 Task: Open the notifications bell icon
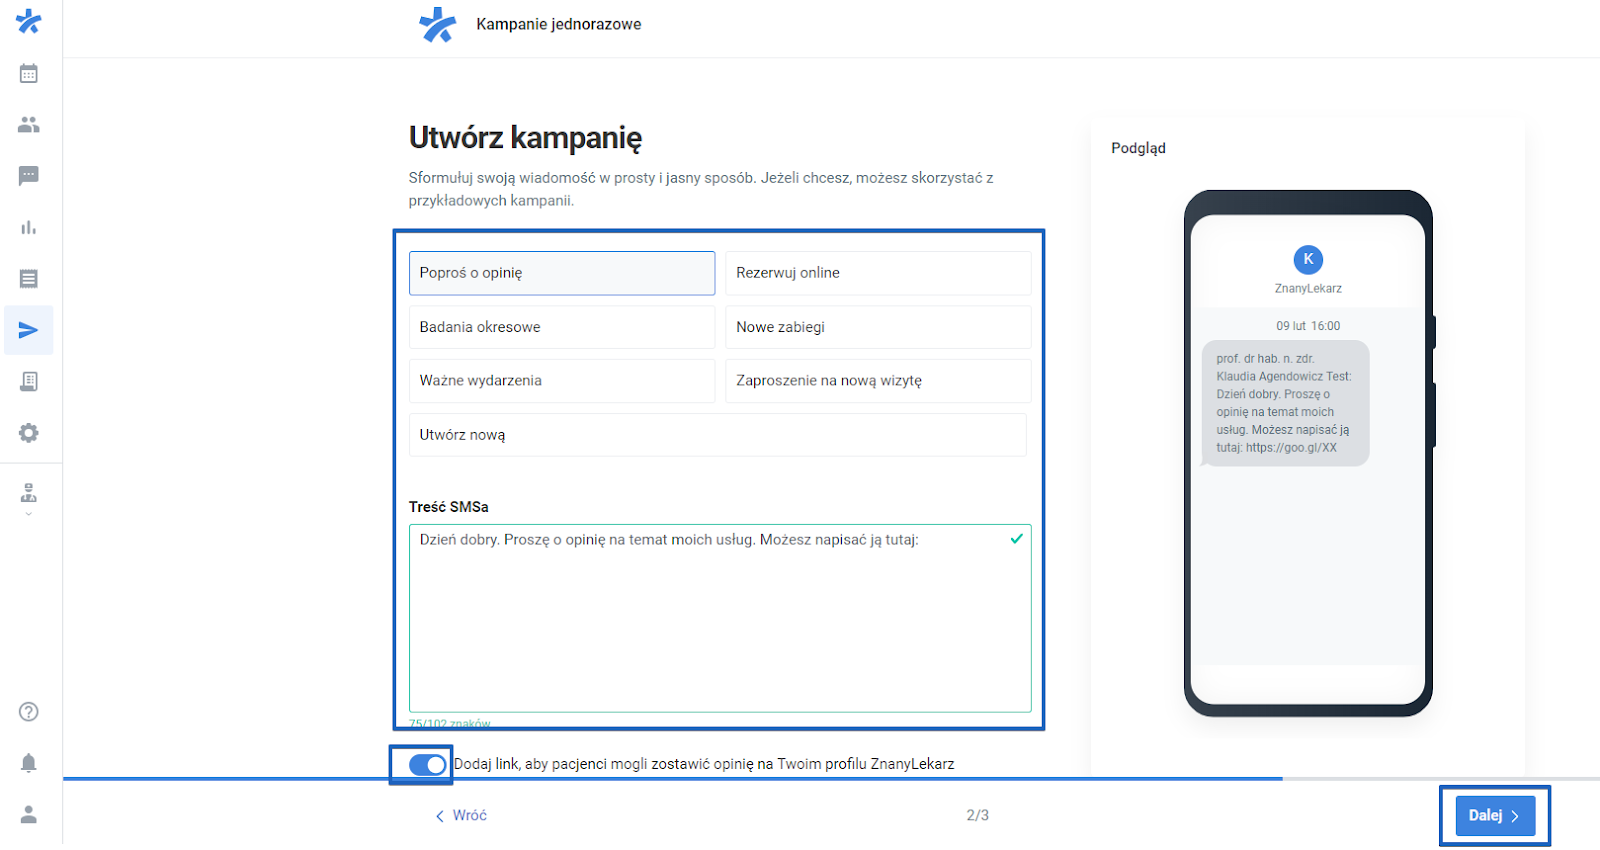(29, 763)
